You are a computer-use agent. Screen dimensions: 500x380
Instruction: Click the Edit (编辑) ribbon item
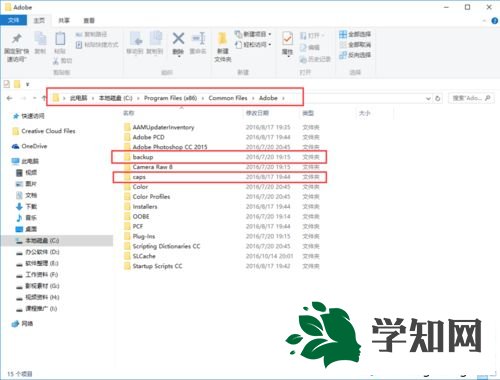310,48
